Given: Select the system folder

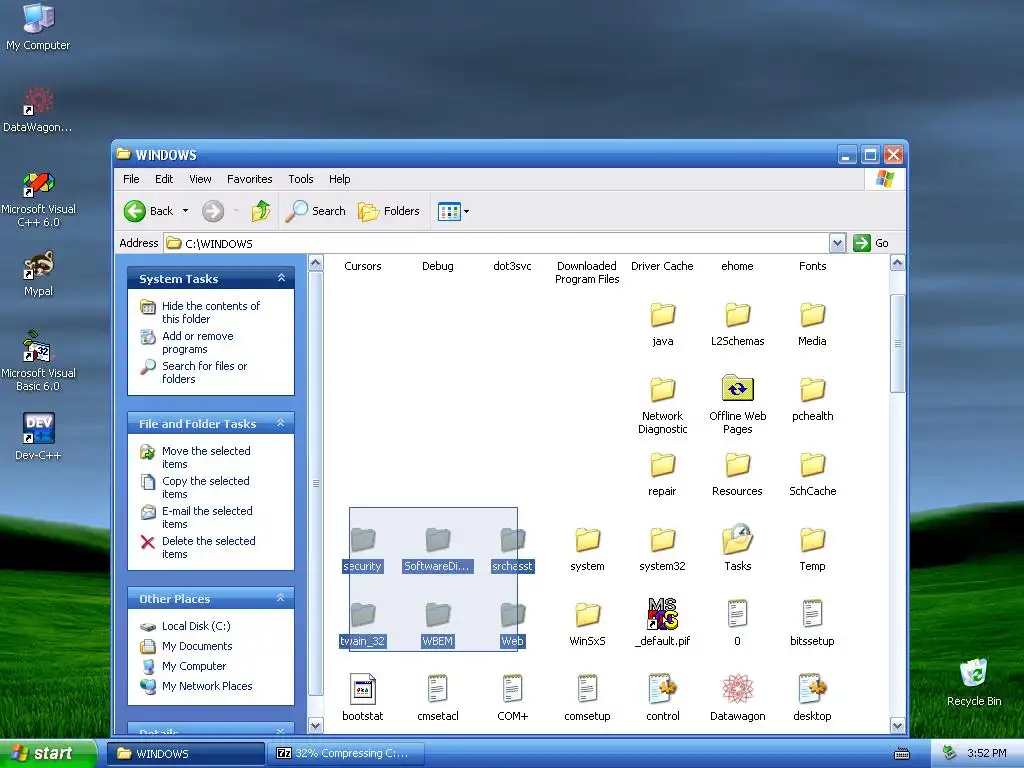Looking at the screenshot, I should pyautogui.click(x=587, y=541).
